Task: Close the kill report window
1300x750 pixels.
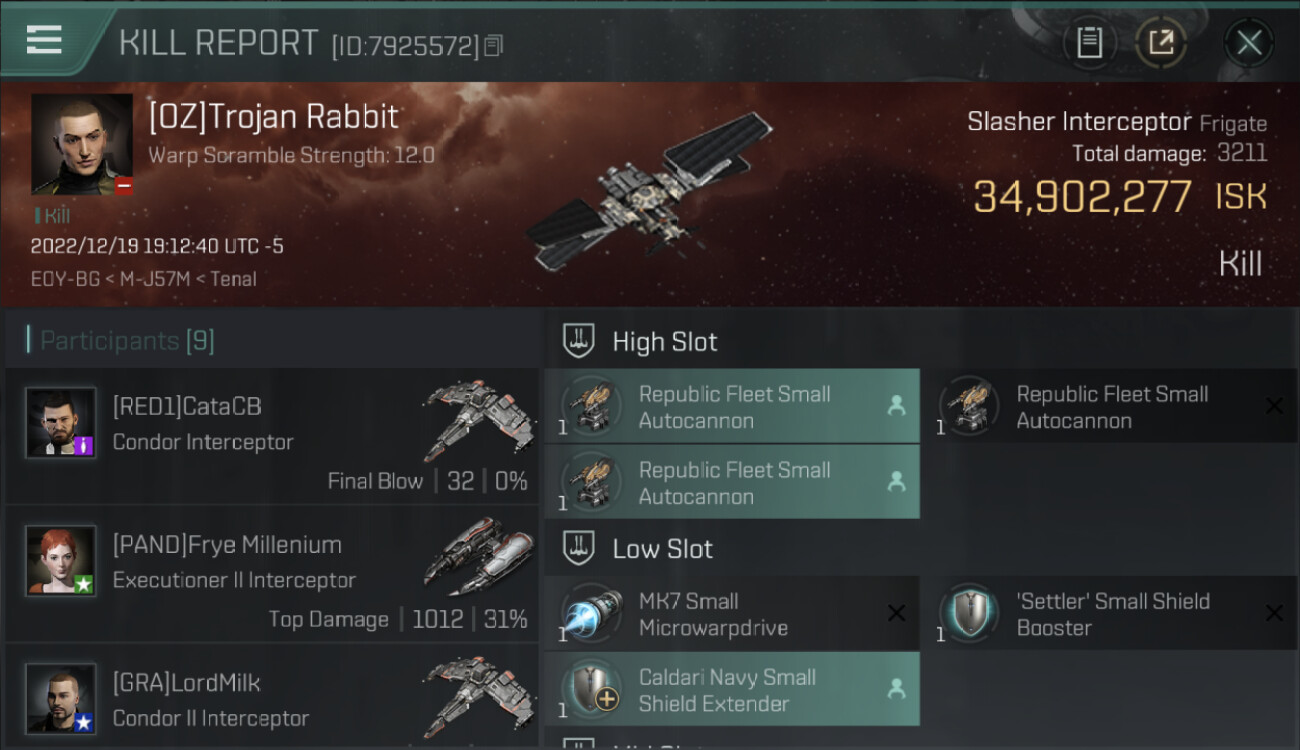Action: point(1248,42)
